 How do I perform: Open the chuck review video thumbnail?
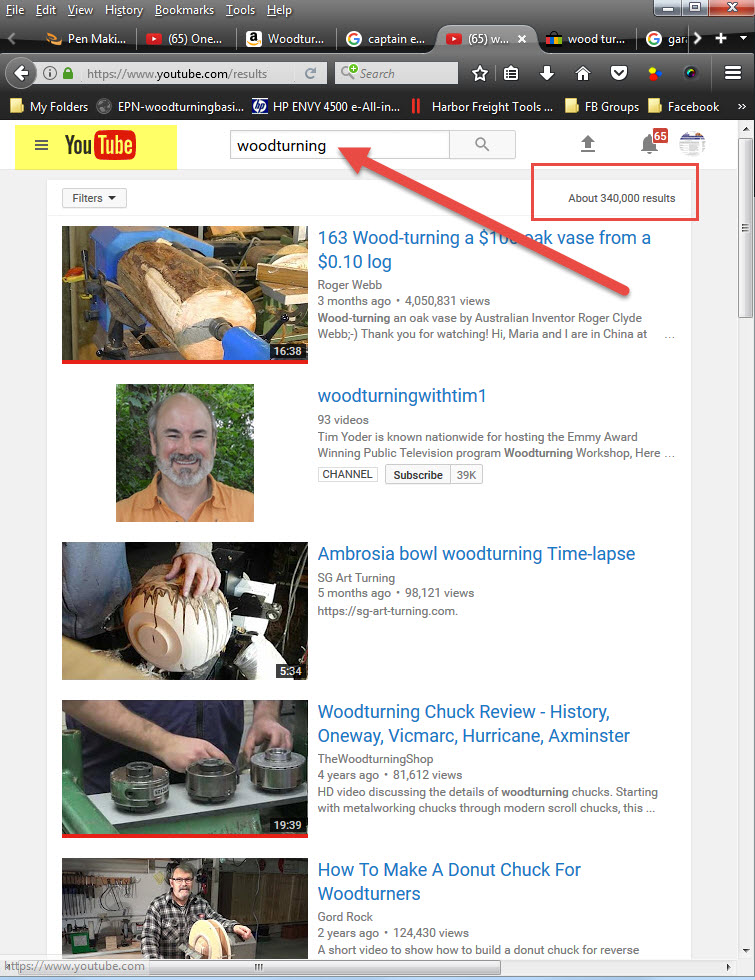[x=185, y=768]
